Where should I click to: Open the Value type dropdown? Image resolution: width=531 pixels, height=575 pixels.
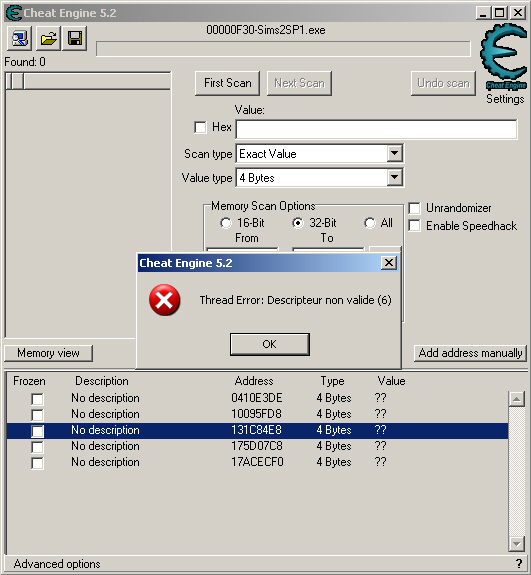click(x=395, y=177)
